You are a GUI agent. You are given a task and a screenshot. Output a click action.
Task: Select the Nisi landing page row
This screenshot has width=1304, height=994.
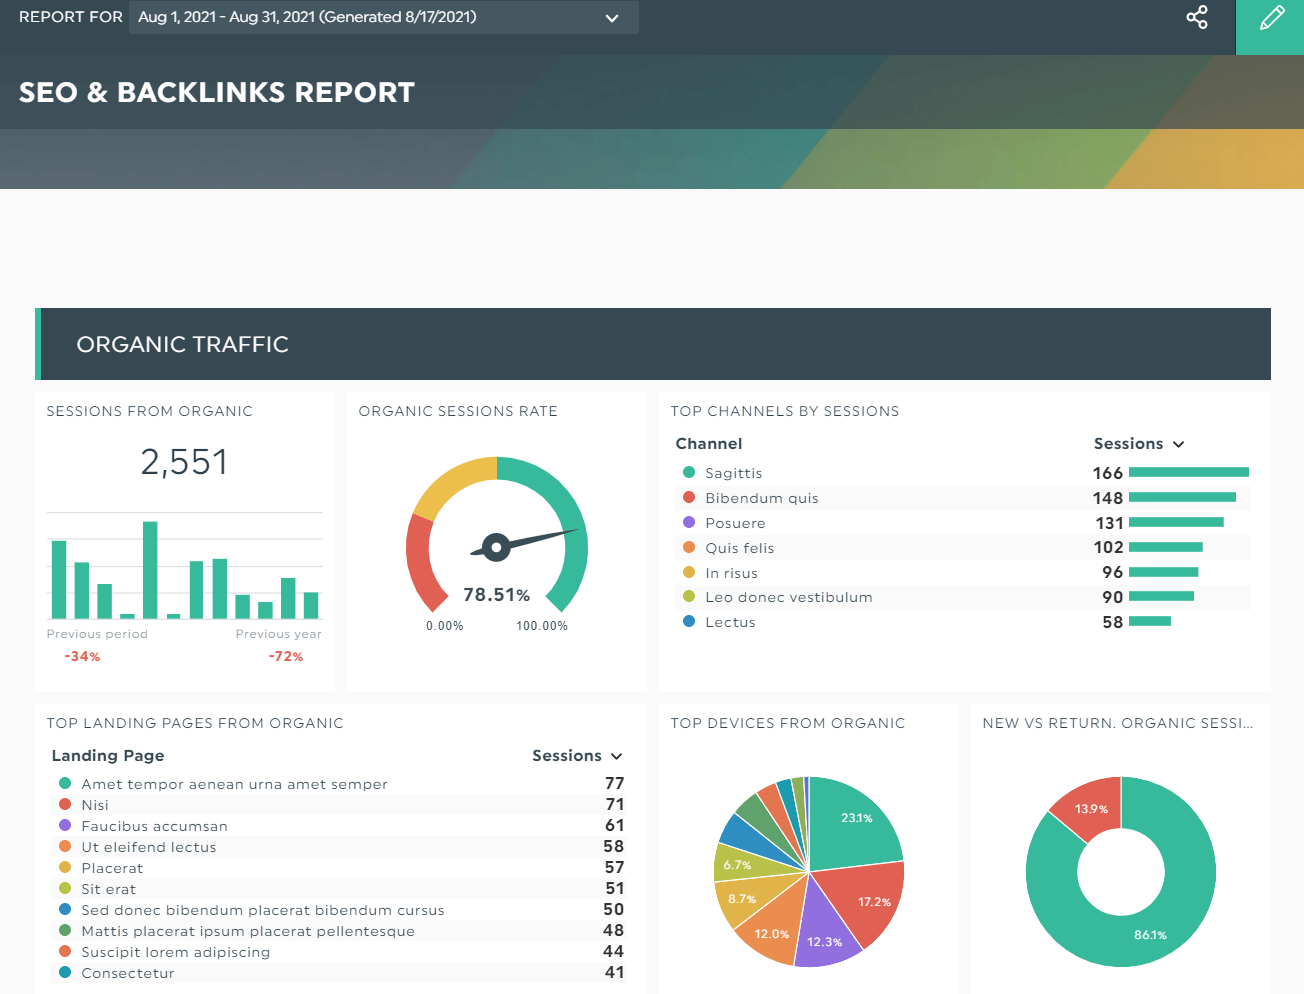click(95, 805)
